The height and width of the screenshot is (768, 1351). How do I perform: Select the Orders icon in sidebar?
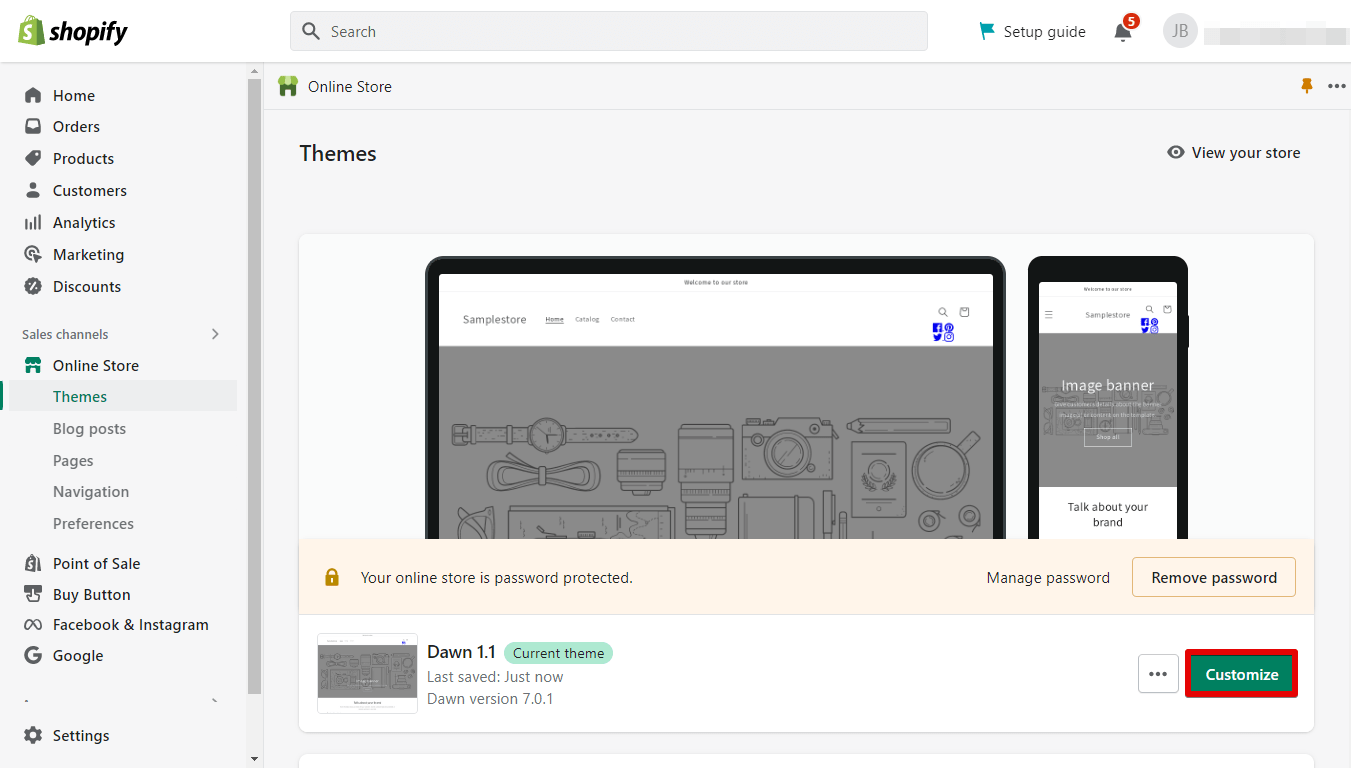[33, 126]
